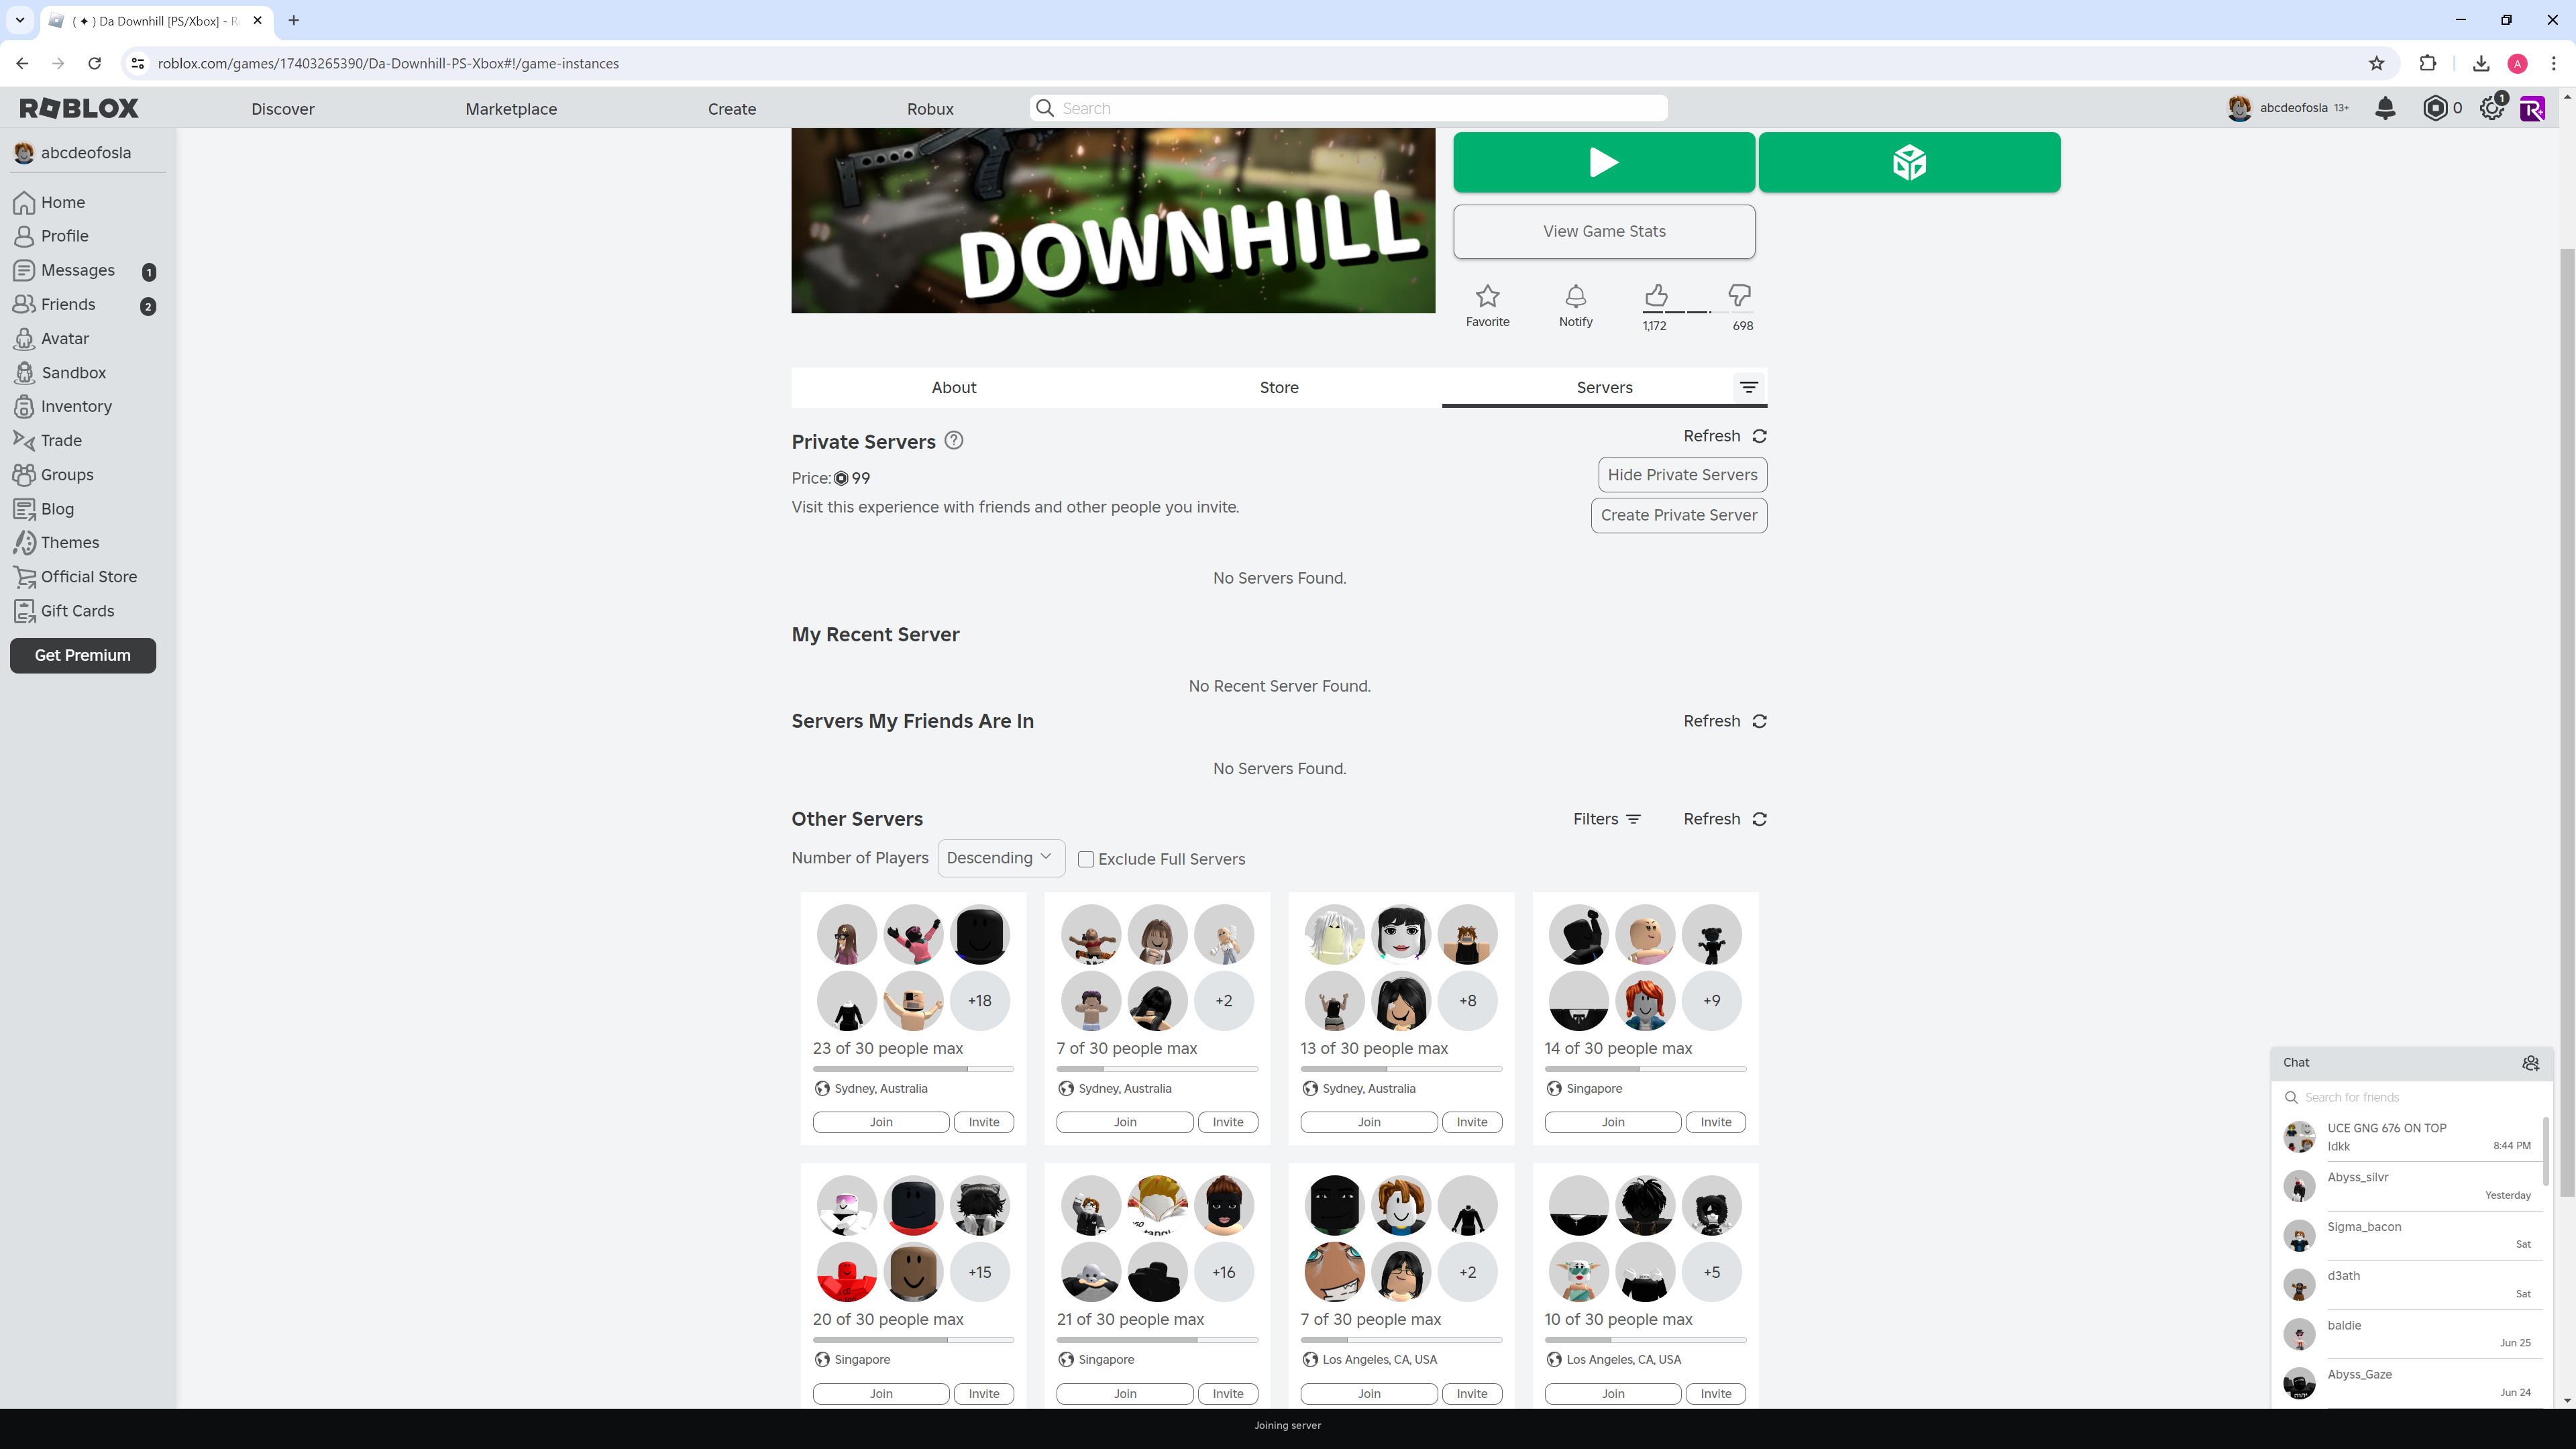Viewport: 2576px width, 1449px height.
Task: Open Filters for Other Servers
Action: [1607, 819]
